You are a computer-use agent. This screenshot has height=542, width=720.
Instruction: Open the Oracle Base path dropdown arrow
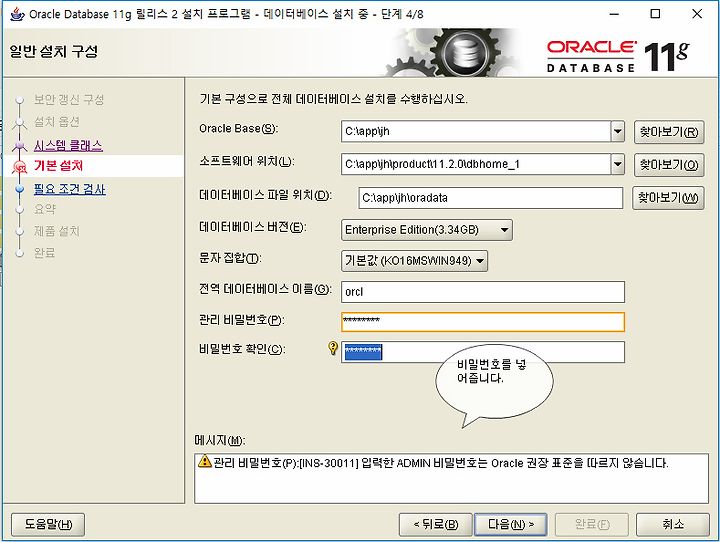pos(618,131)
